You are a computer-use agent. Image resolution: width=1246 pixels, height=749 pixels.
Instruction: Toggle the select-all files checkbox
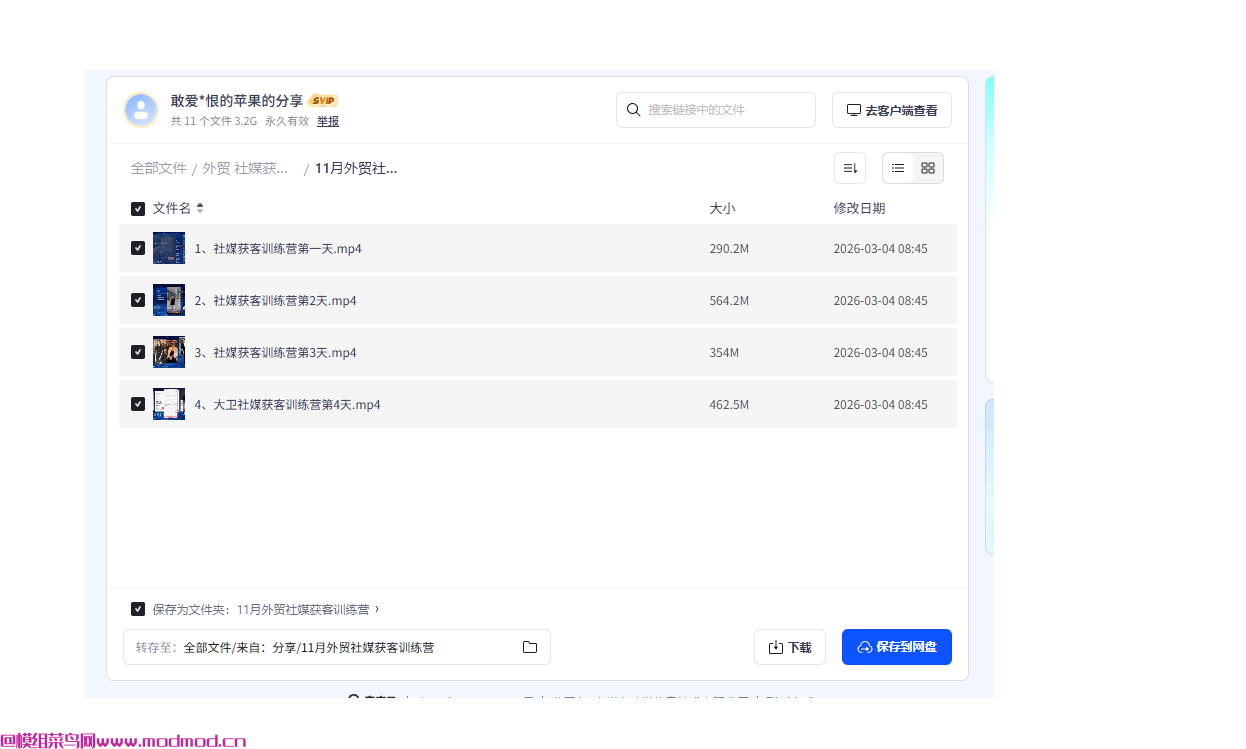138,209
